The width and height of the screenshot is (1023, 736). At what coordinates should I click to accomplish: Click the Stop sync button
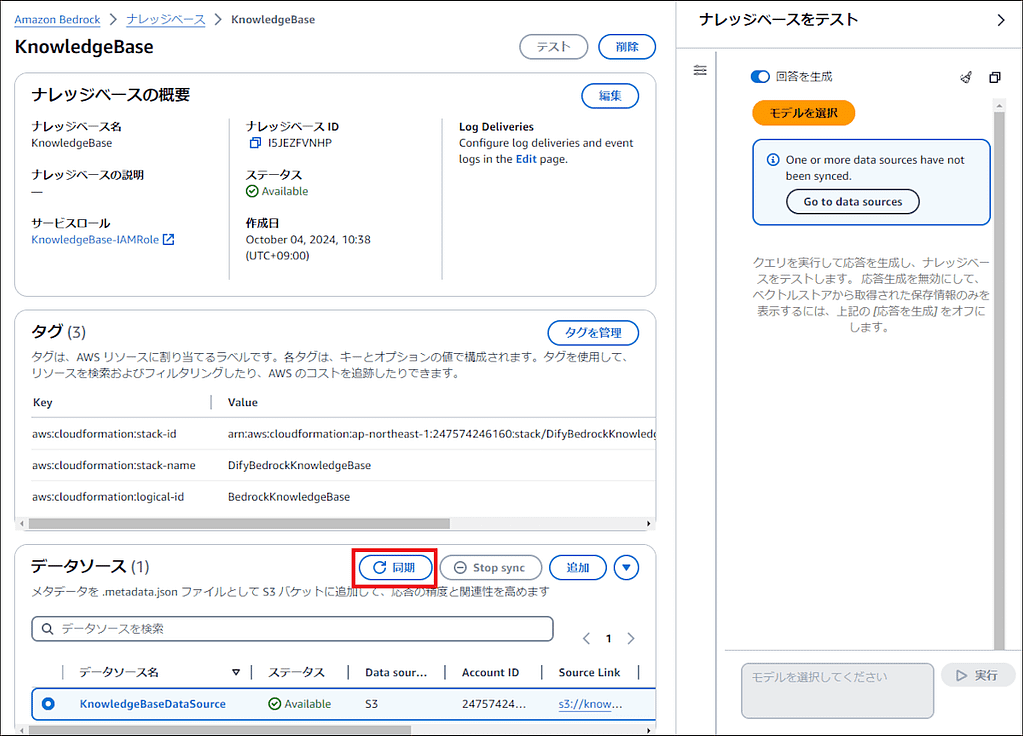pyautogui.click(x=490, y=568)
